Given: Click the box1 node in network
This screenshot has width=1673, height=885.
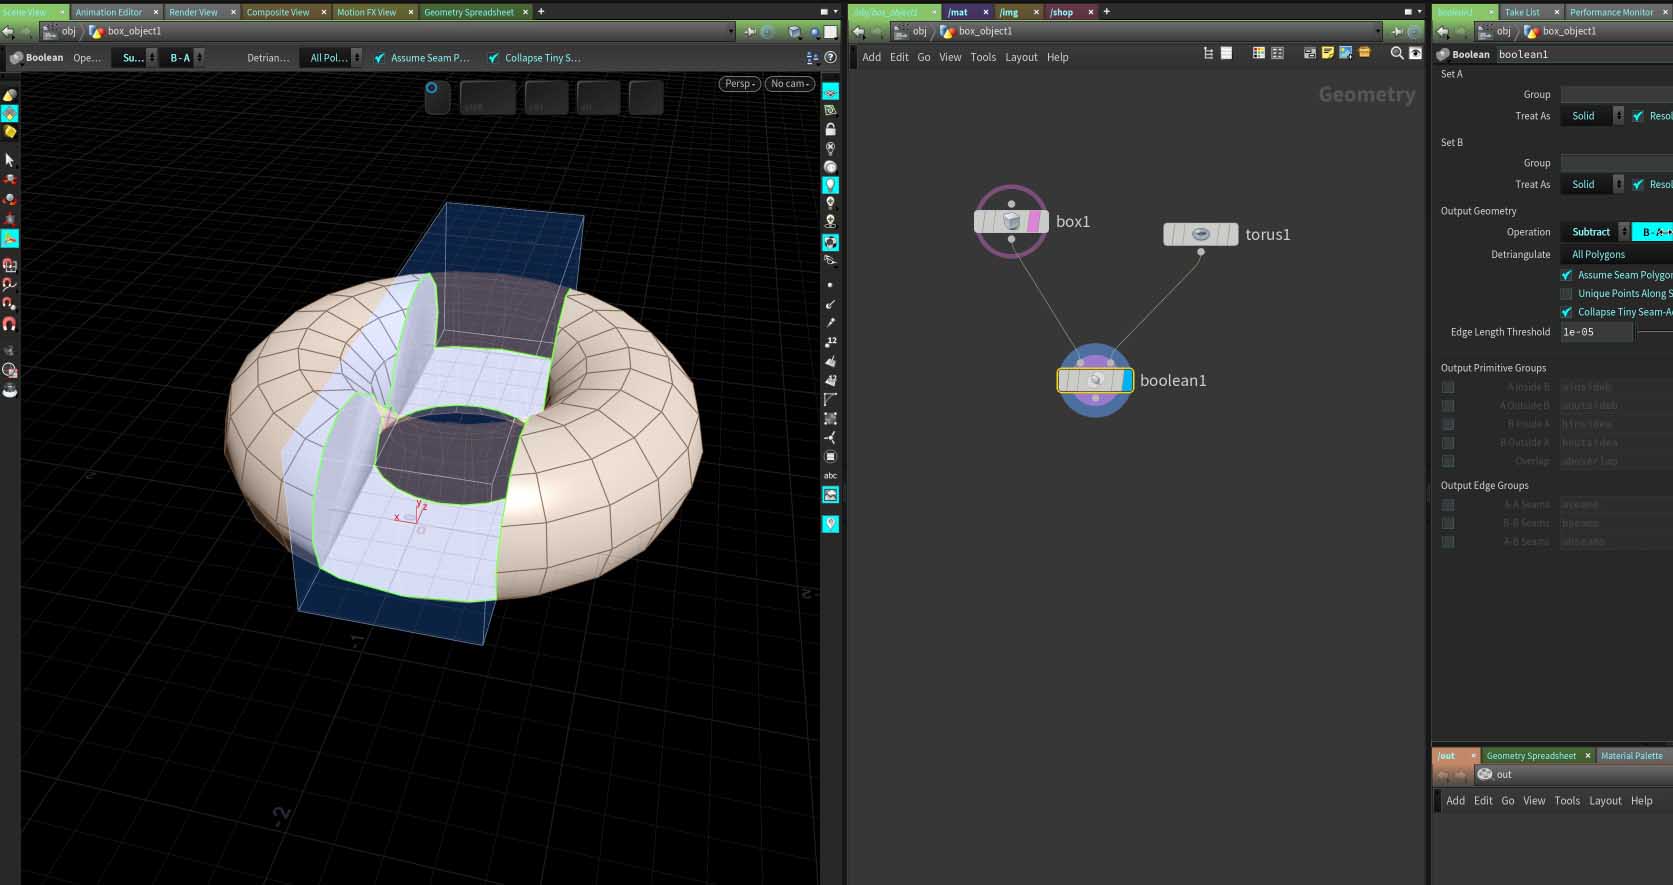Looking at the screenshot, I should click(x=1011, y=221).
